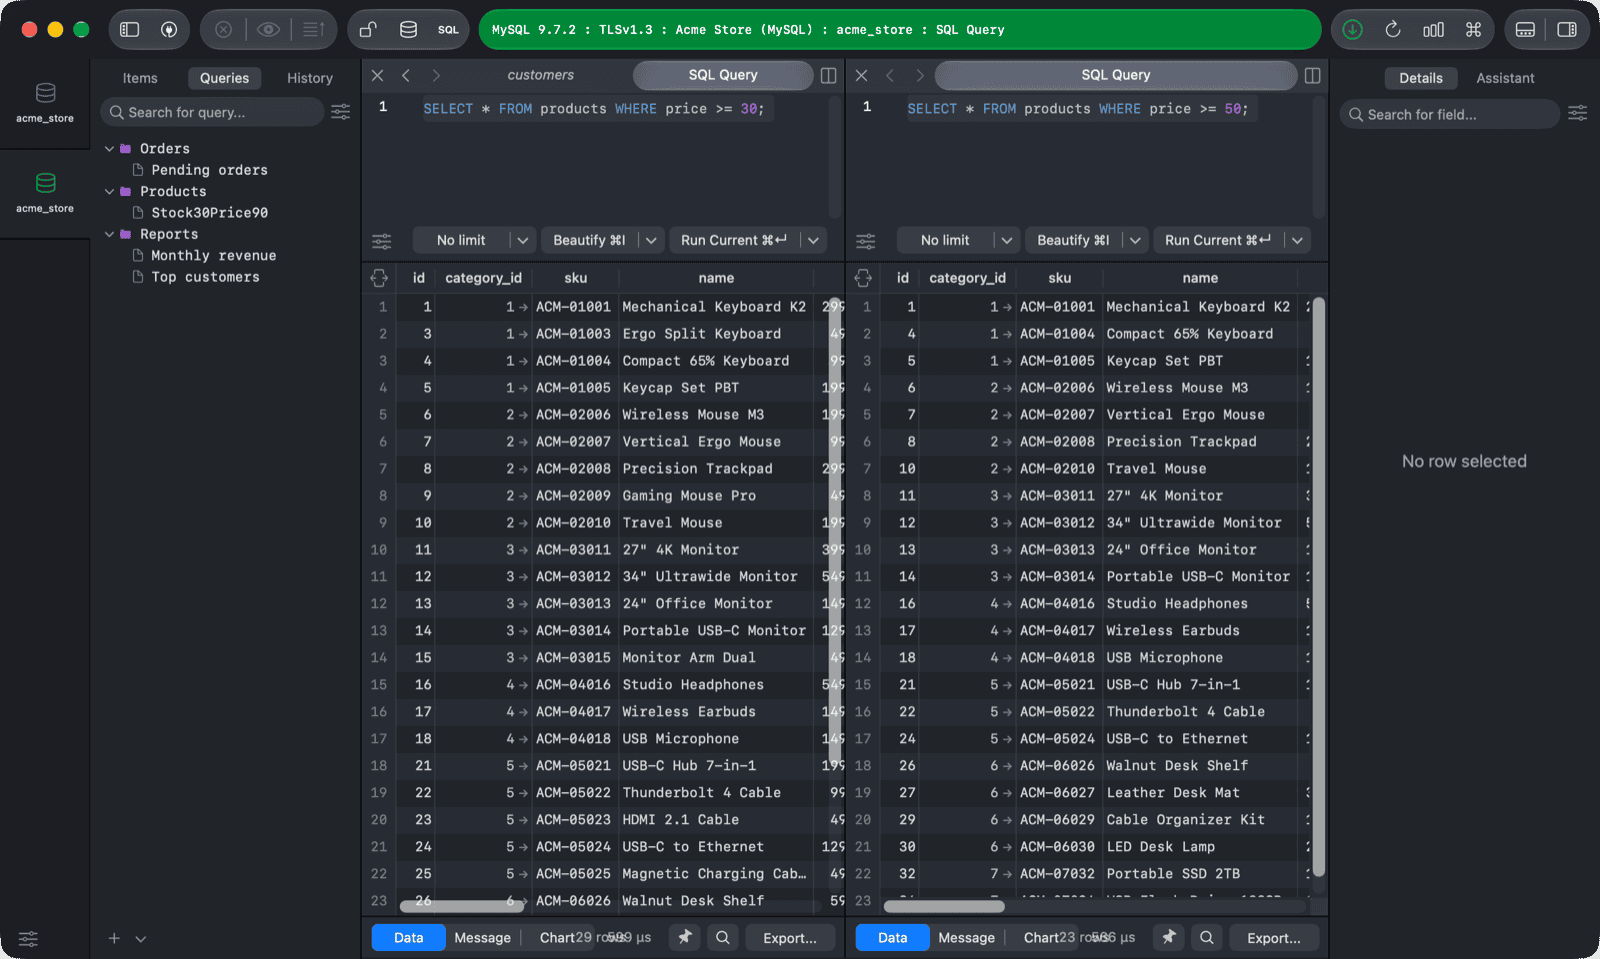
Task: Open filter options beside Search for query
Action: (341, 112)
